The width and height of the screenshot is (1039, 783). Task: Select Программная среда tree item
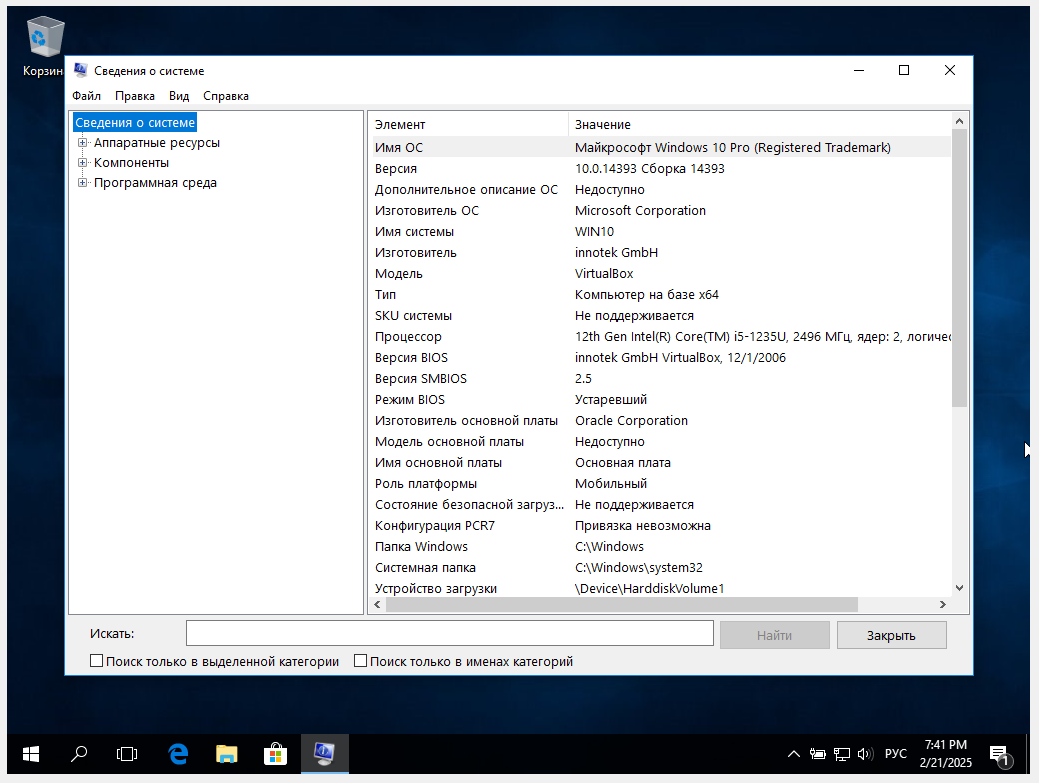(x=155, y=182)
